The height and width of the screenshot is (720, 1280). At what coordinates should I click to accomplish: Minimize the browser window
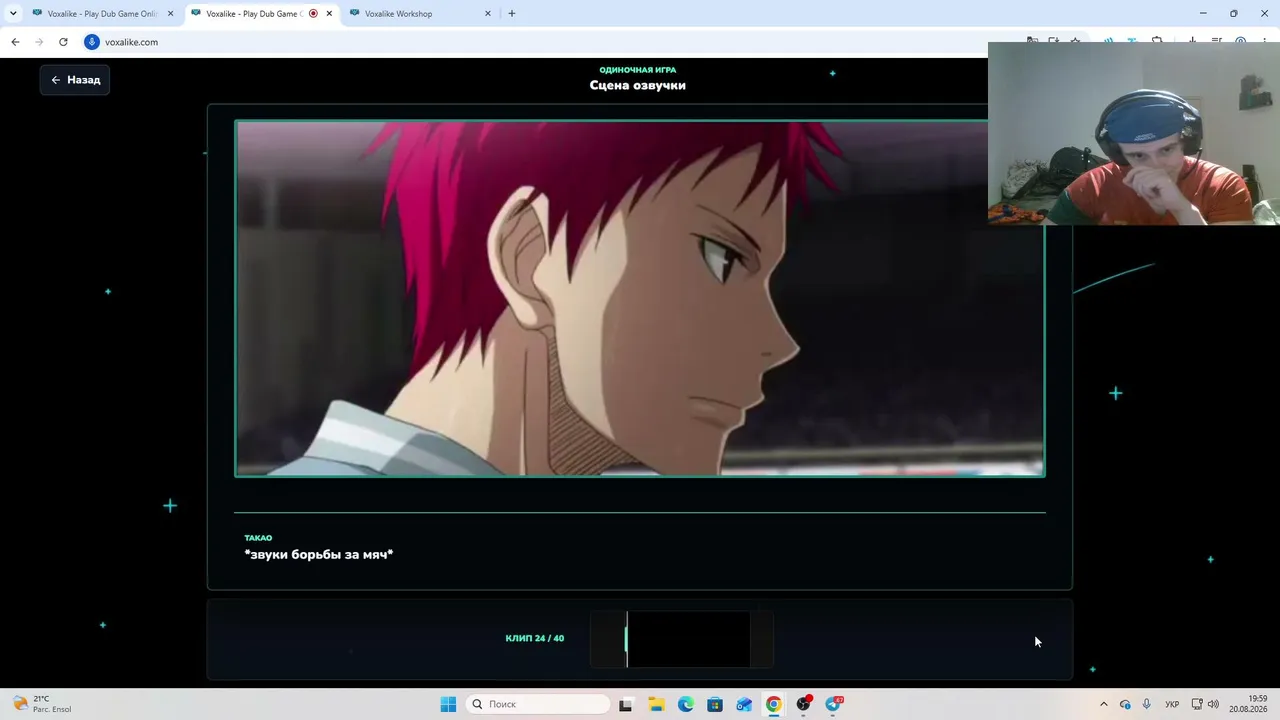tap(1203, 14)
